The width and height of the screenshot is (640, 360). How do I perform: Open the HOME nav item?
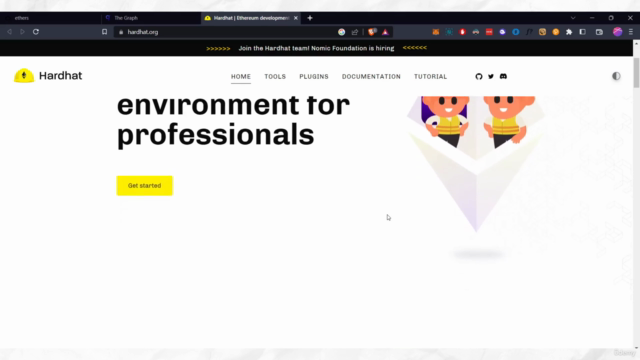pos(241,76)
